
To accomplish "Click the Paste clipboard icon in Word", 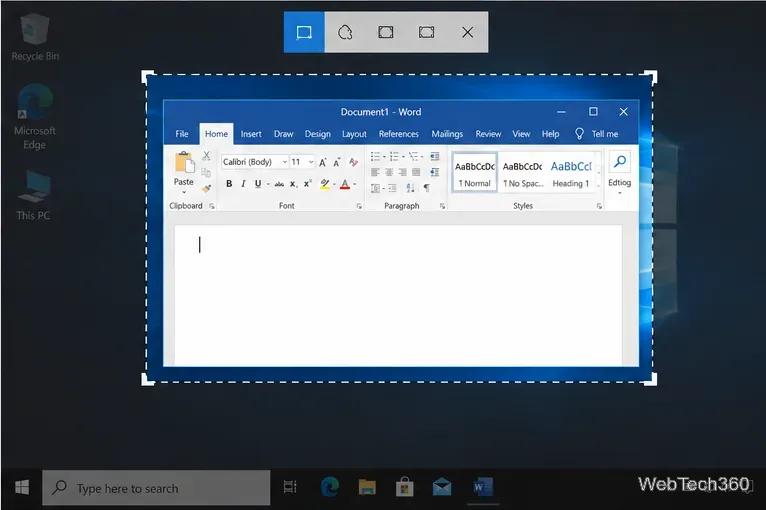I will pos(184,163).
